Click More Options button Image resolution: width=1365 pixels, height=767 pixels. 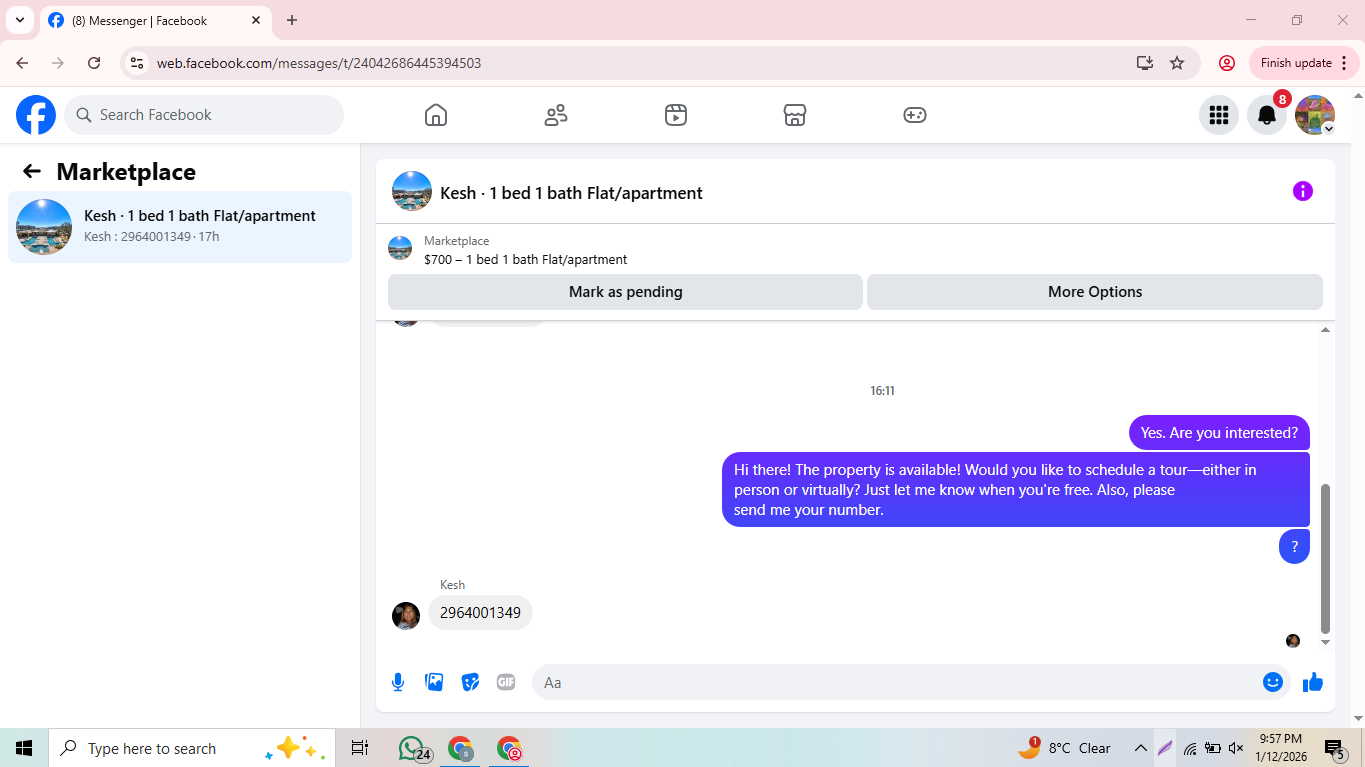click(x=1095, y=292)
